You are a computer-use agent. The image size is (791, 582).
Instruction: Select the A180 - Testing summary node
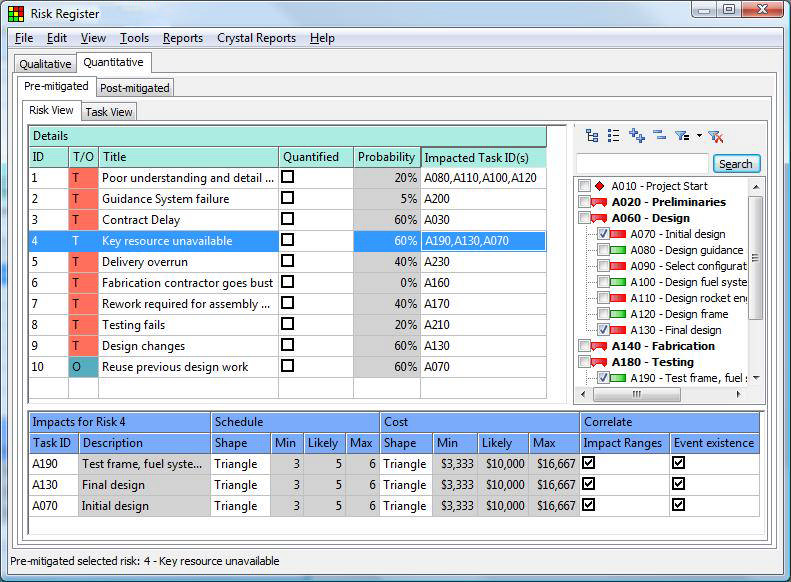652,362
